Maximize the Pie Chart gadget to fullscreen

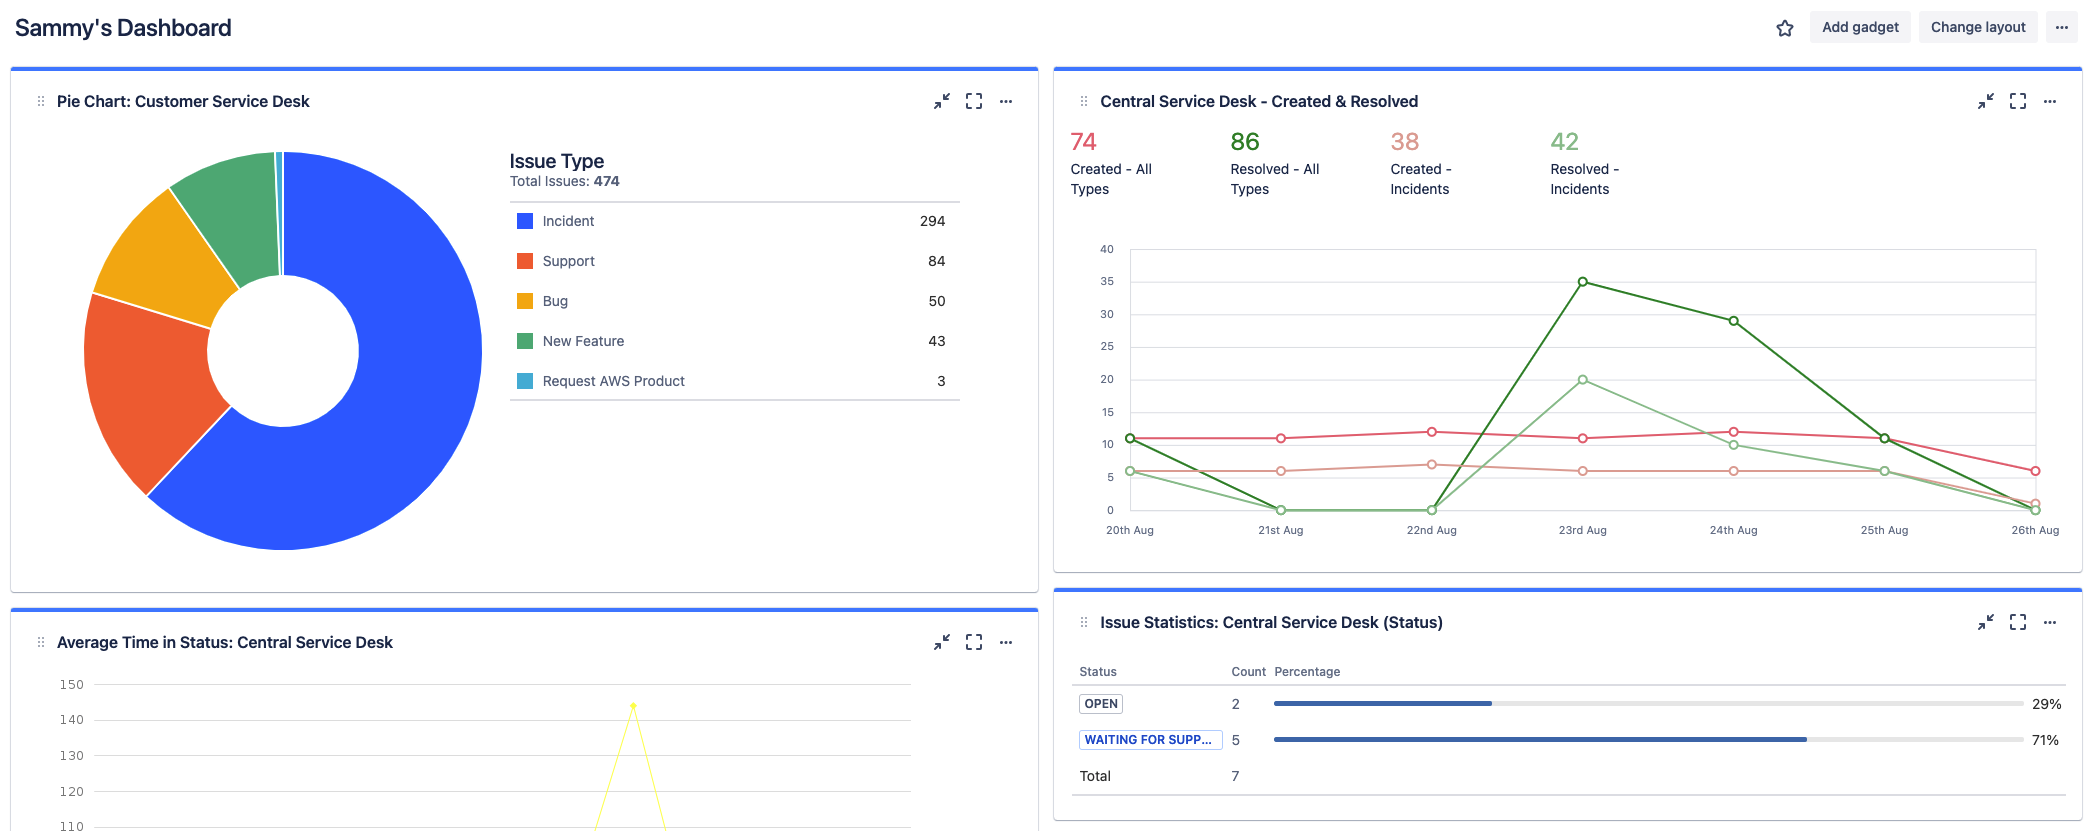[974, 101]
